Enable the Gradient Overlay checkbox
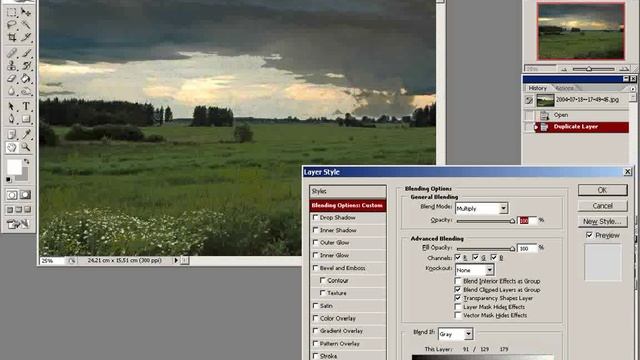Screen dimensions: 640x360 [x=316, y=331]
